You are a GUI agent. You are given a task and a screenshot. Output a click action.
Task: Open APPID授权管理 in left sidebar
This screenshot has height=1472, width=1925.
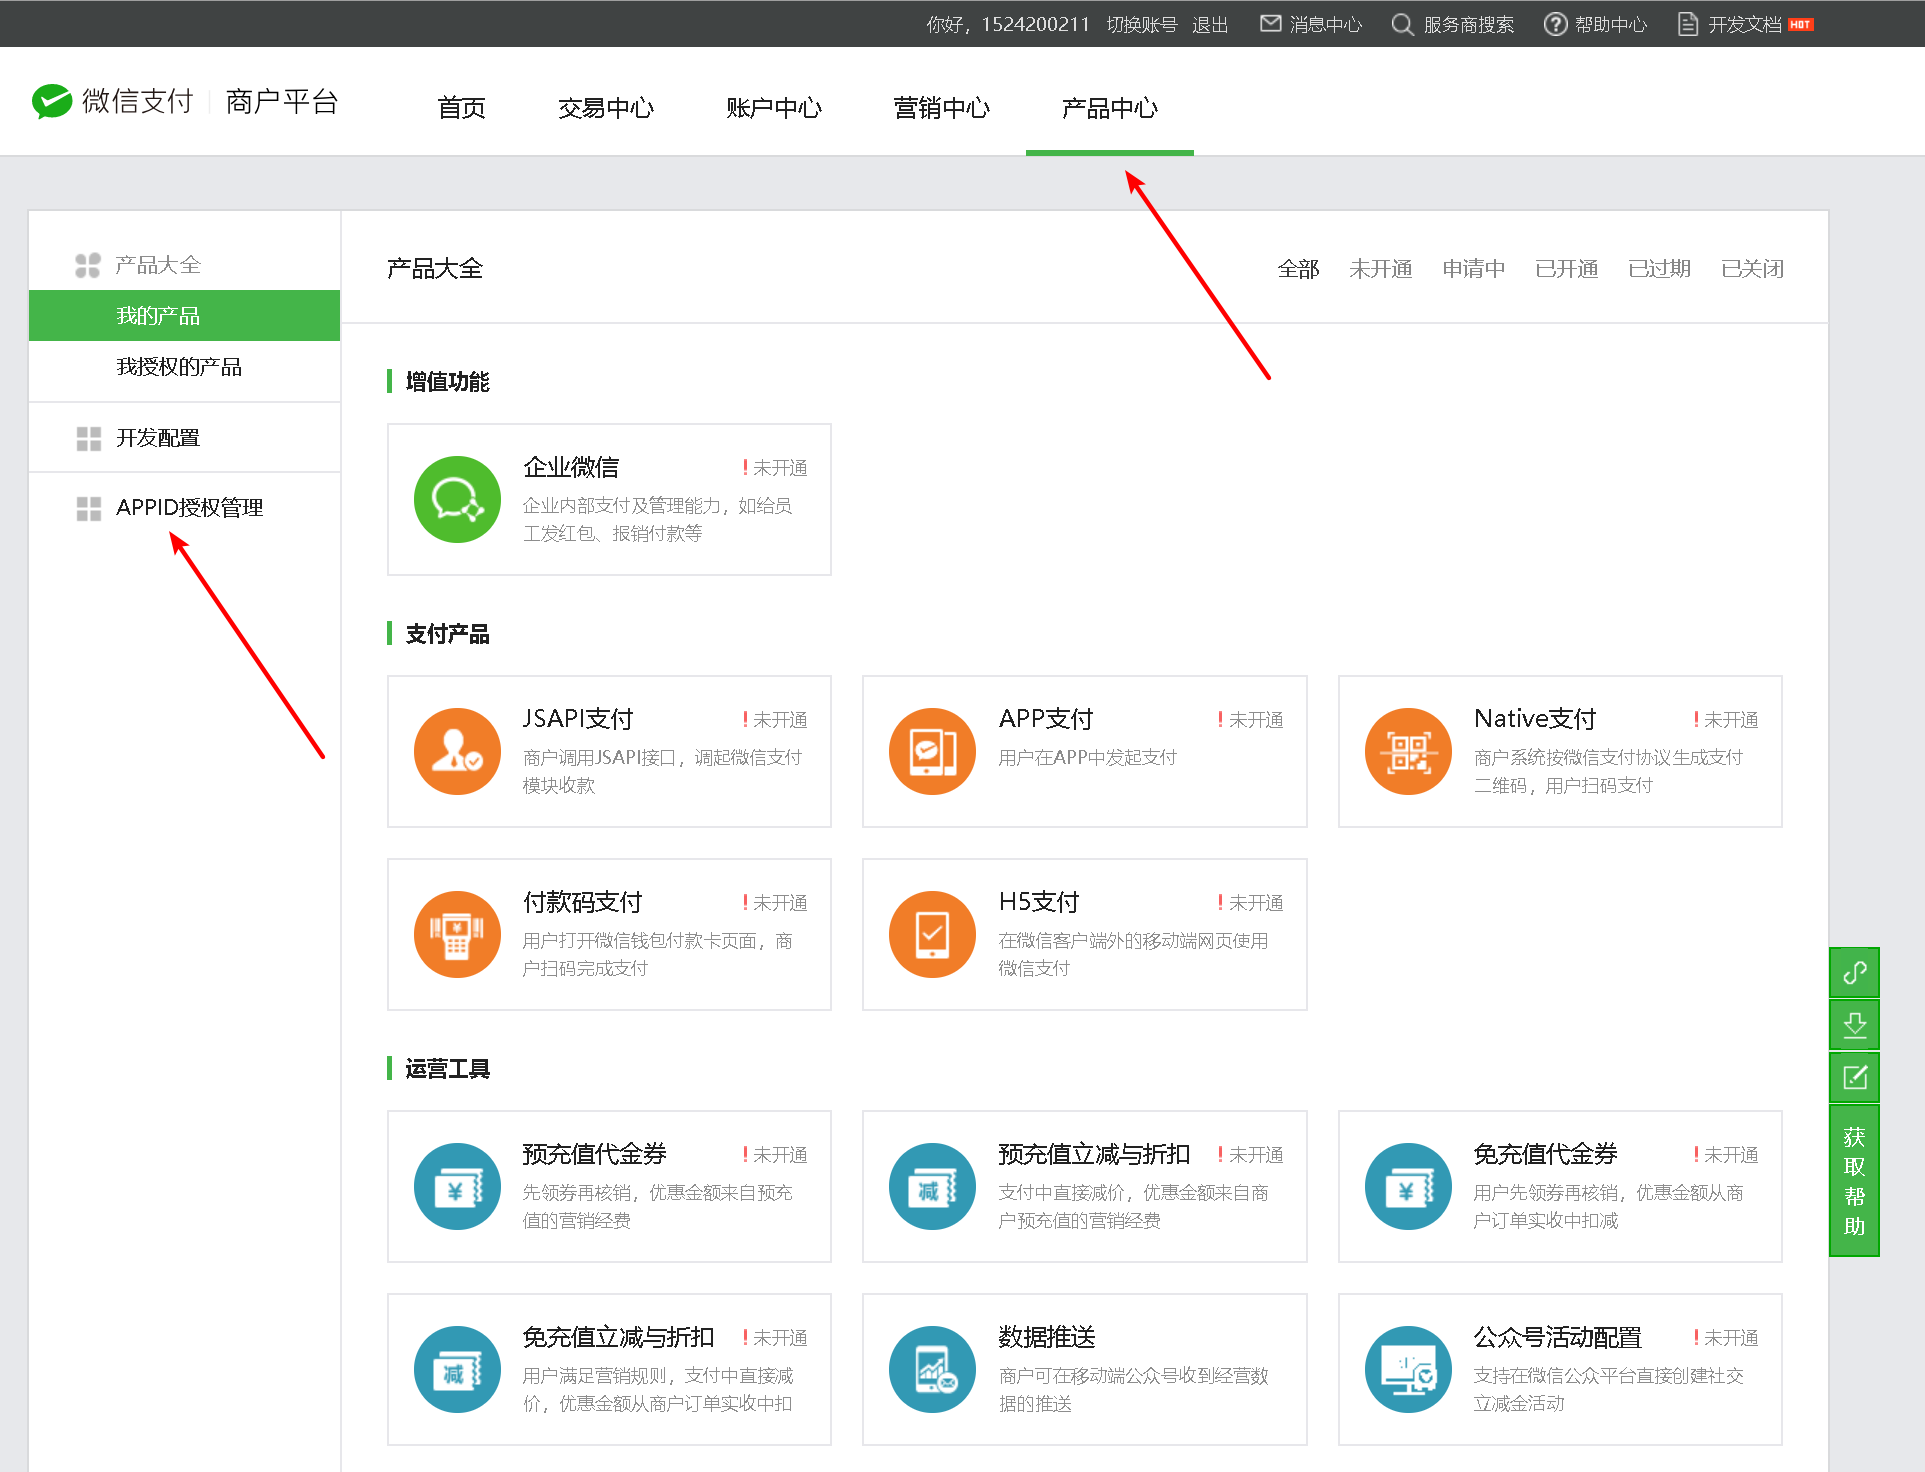[x=189, y=508]
